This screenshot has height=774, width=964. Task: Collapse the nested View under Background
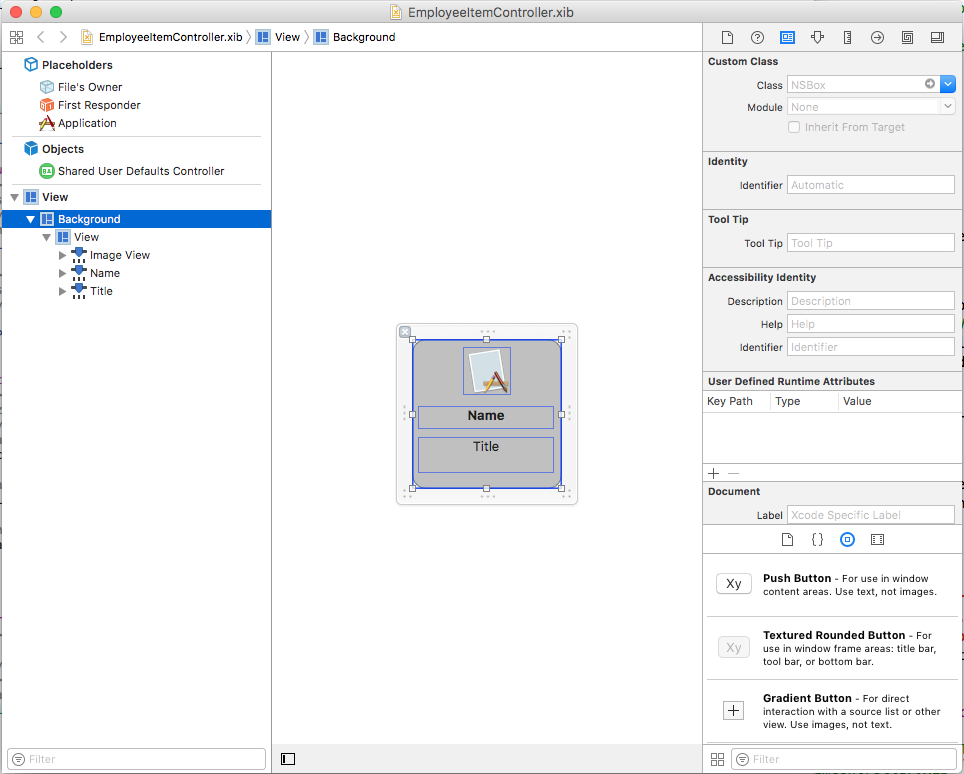(46, 237)
